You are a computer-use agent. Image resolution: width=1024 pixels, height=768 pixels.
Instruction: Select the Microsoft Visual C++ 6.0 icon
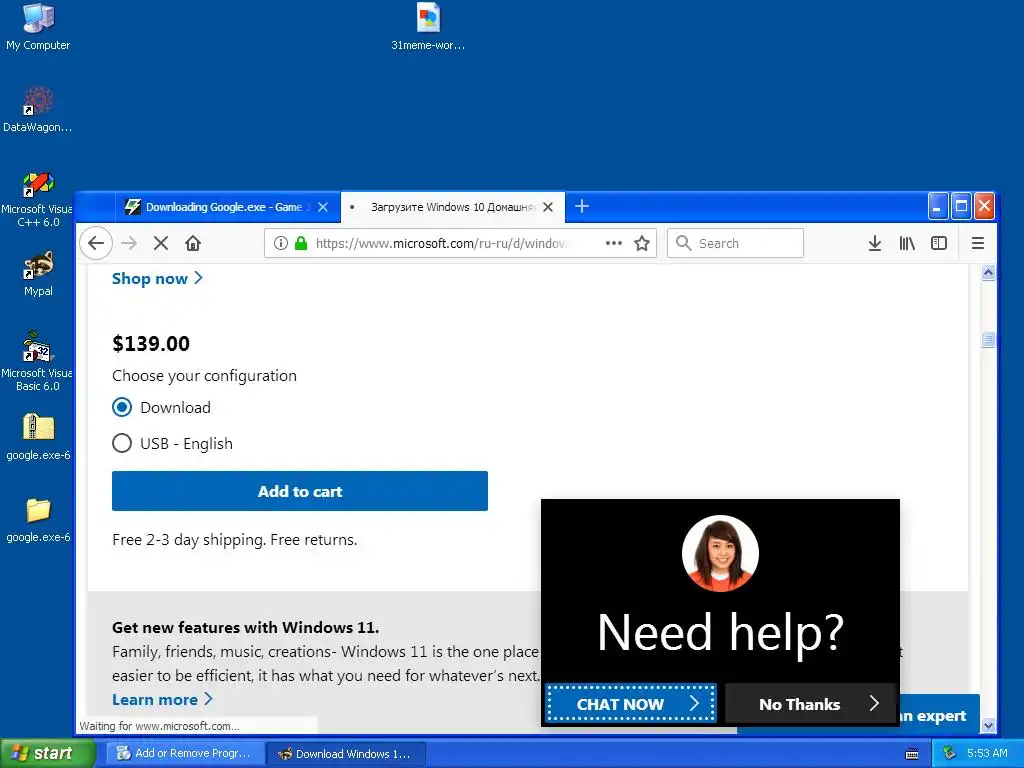point(37,200)
